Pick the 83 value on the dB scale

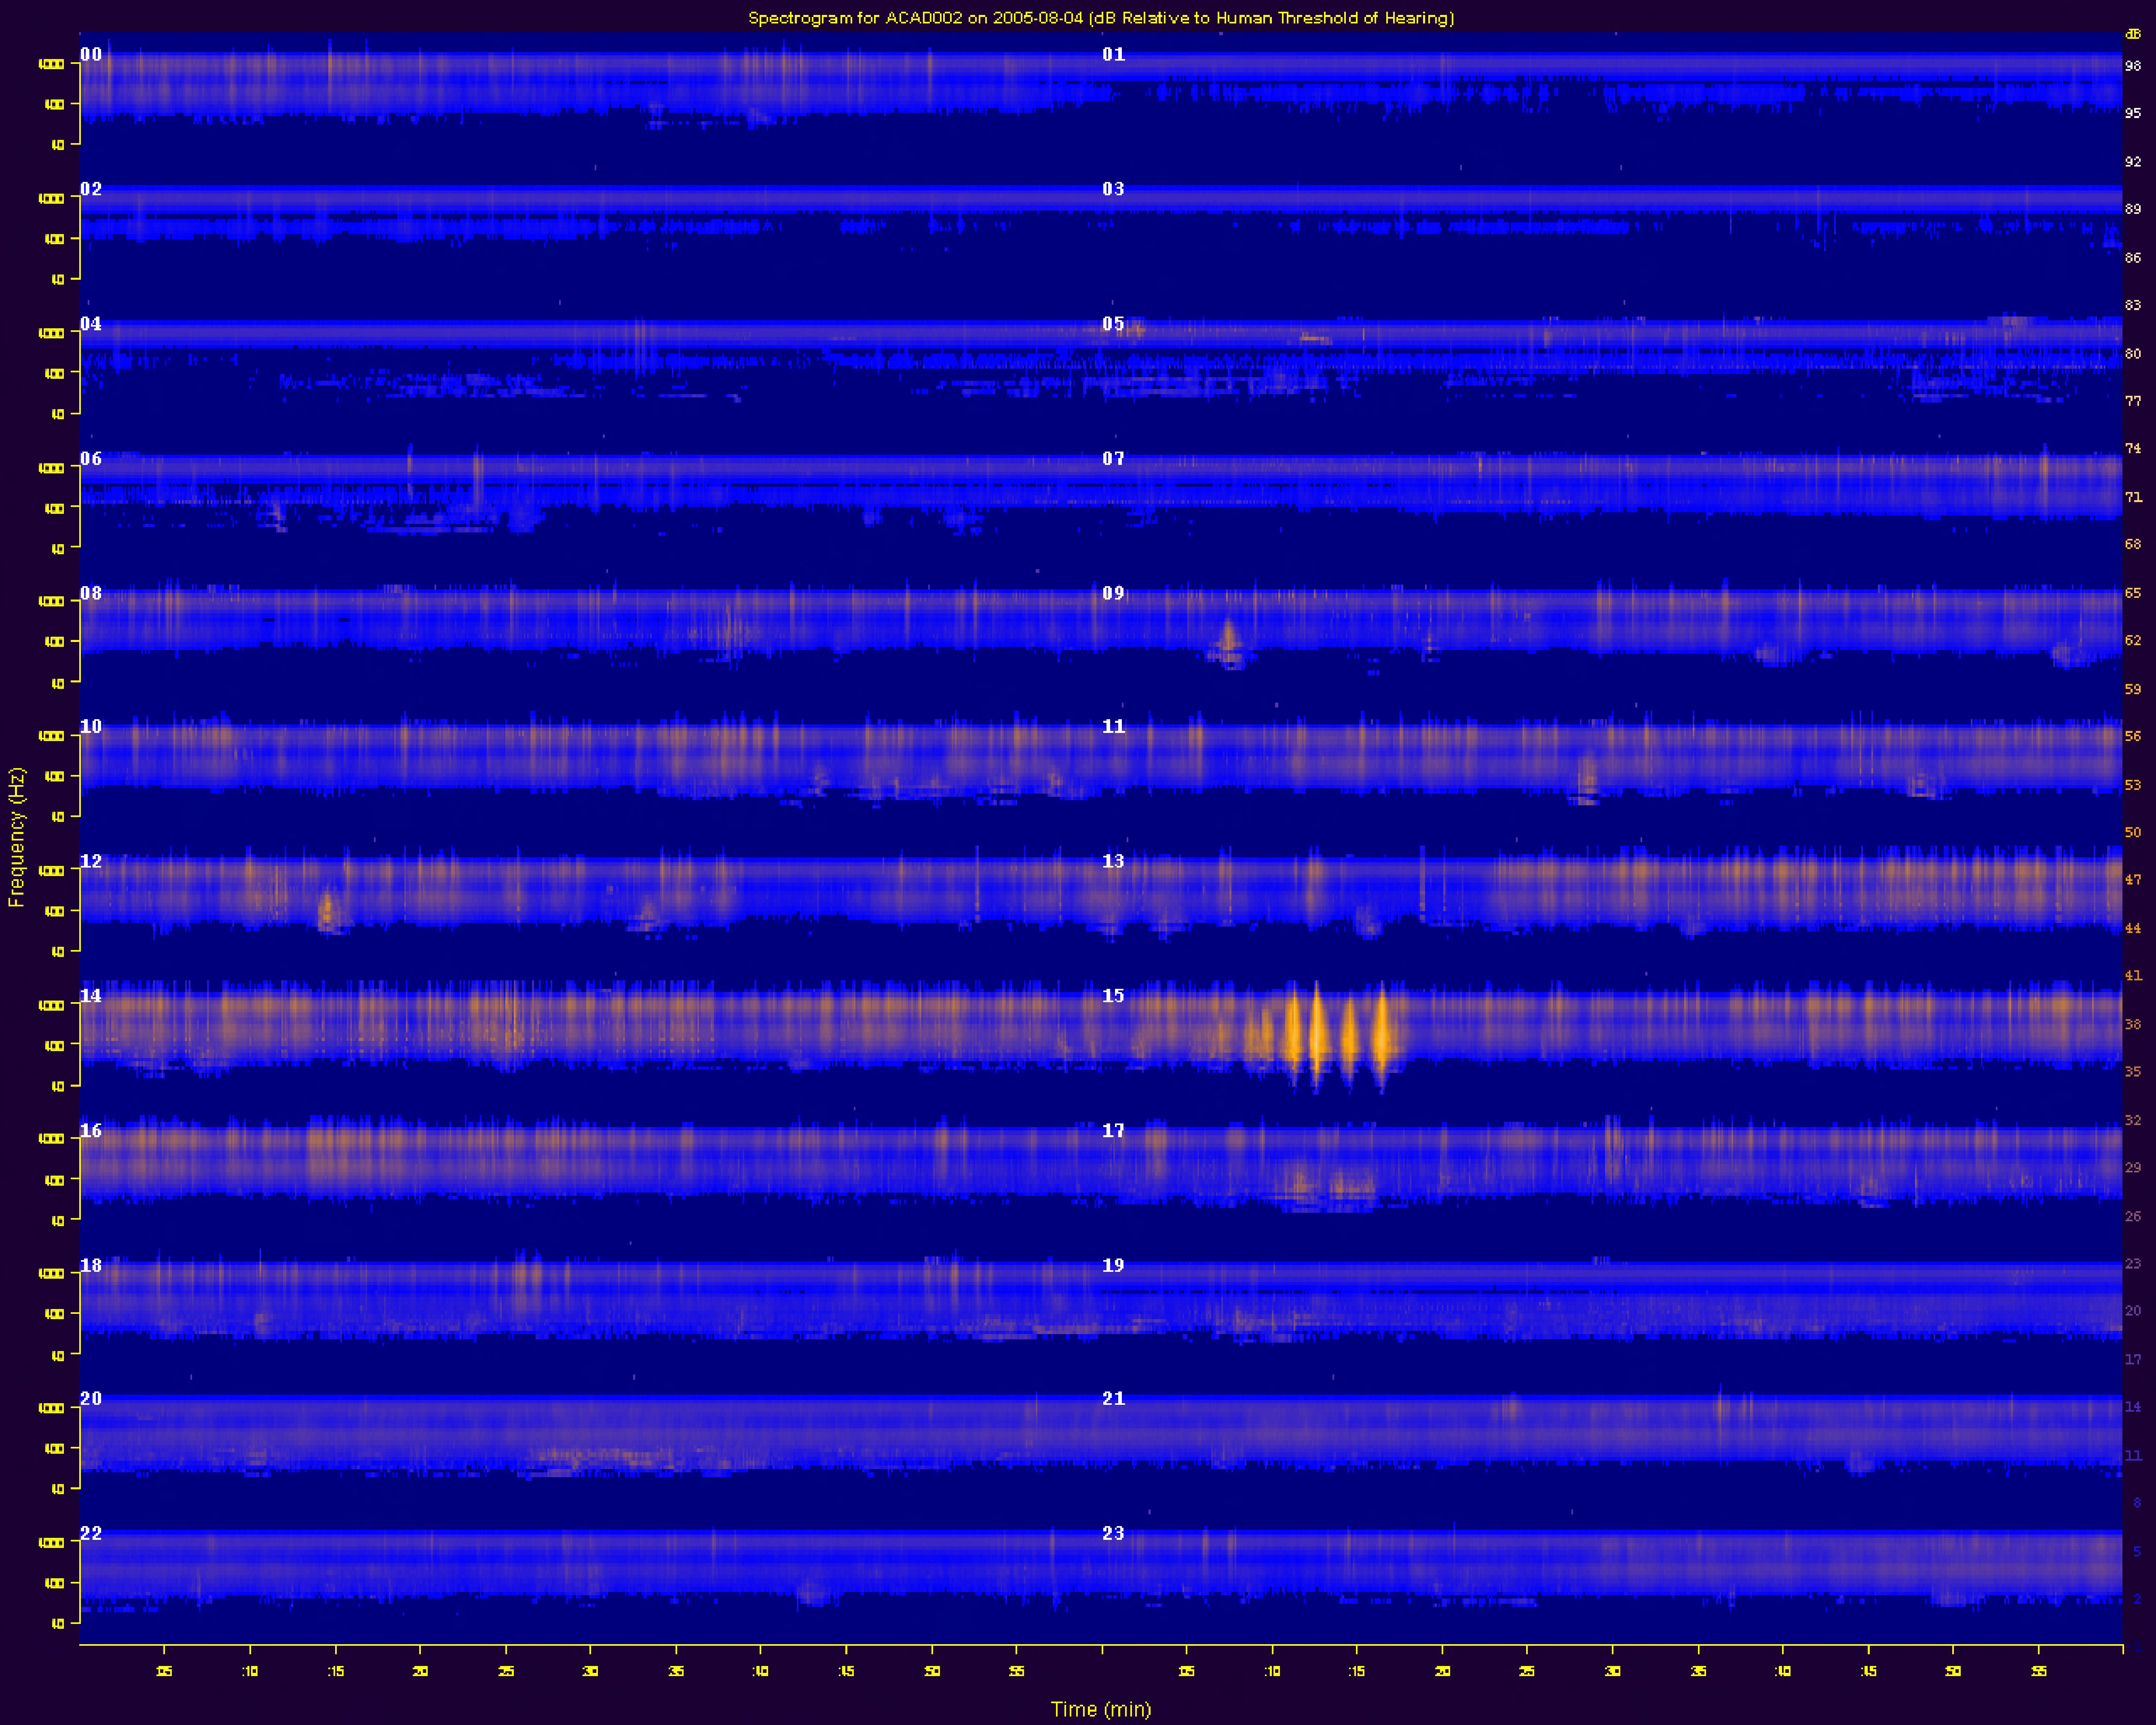(2133, 305)
